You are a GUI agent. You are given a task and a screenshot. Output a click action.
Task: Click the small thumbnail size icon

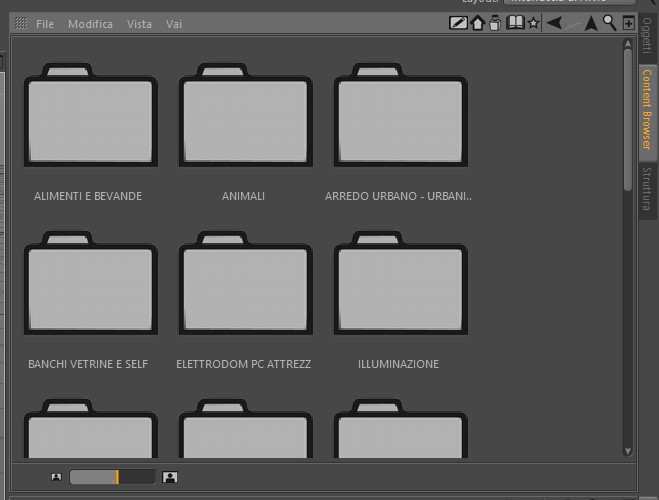(x=56, y=477)
